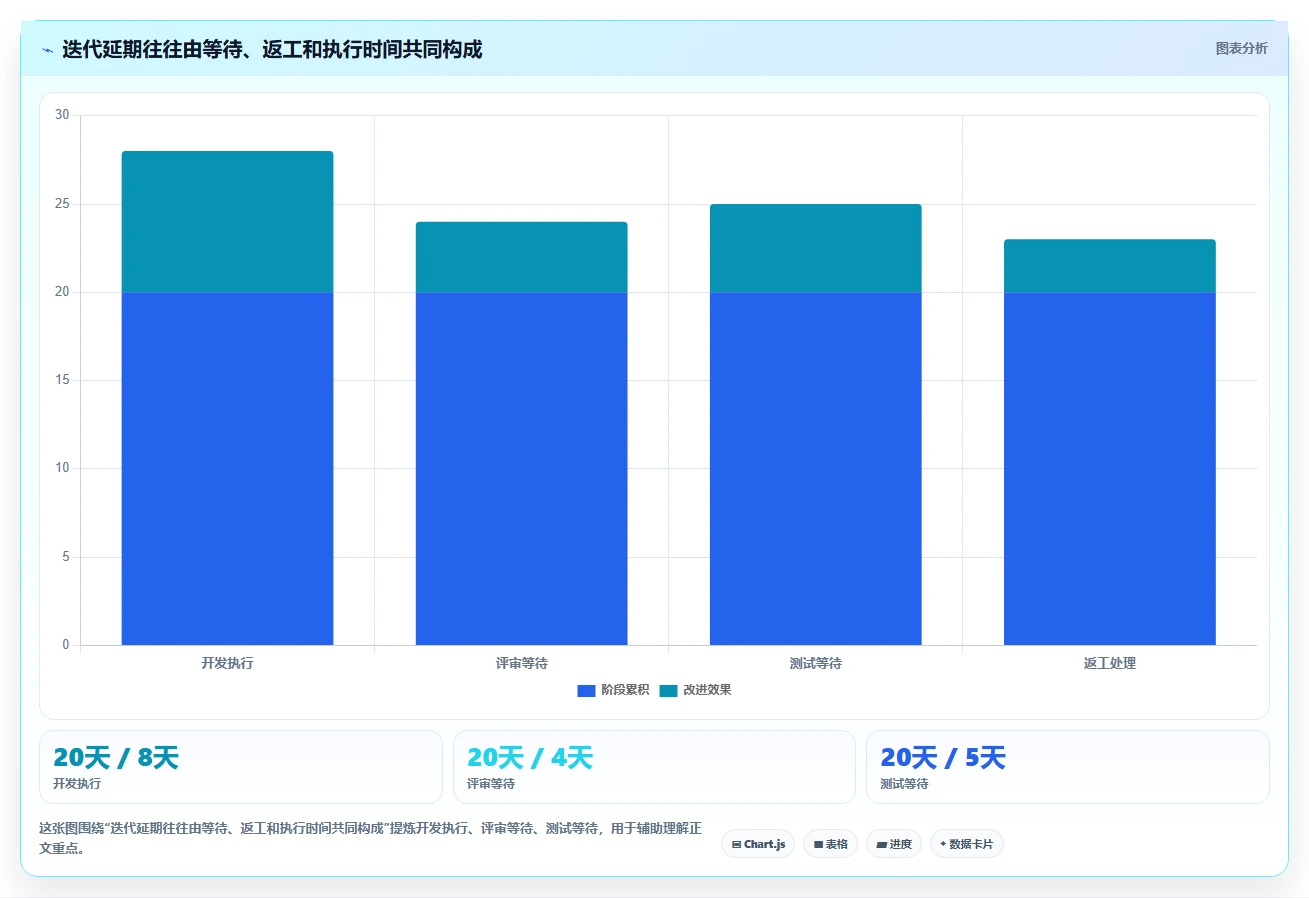Click the 测试等待 x-axis label
This screenshot has height=898, width=1309.
click(815, 663)
